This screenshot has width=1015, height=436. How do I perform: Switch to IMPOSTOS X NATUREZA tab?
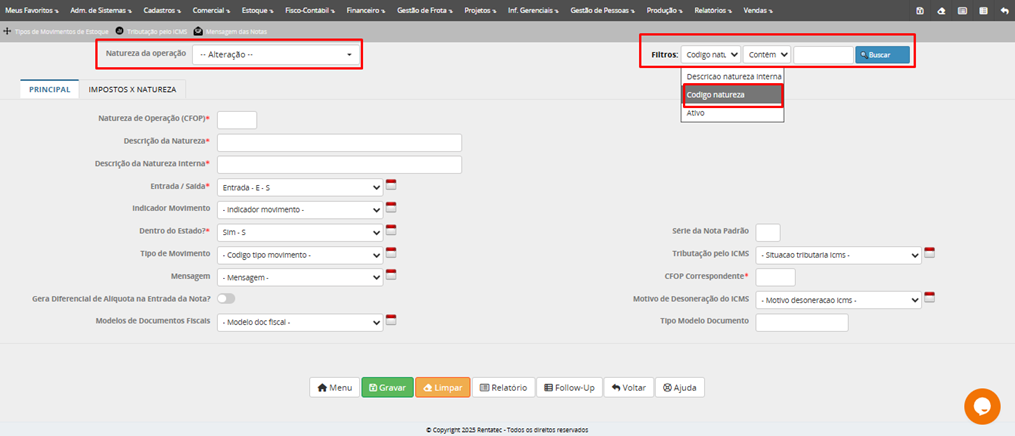(x=132, y=89)
